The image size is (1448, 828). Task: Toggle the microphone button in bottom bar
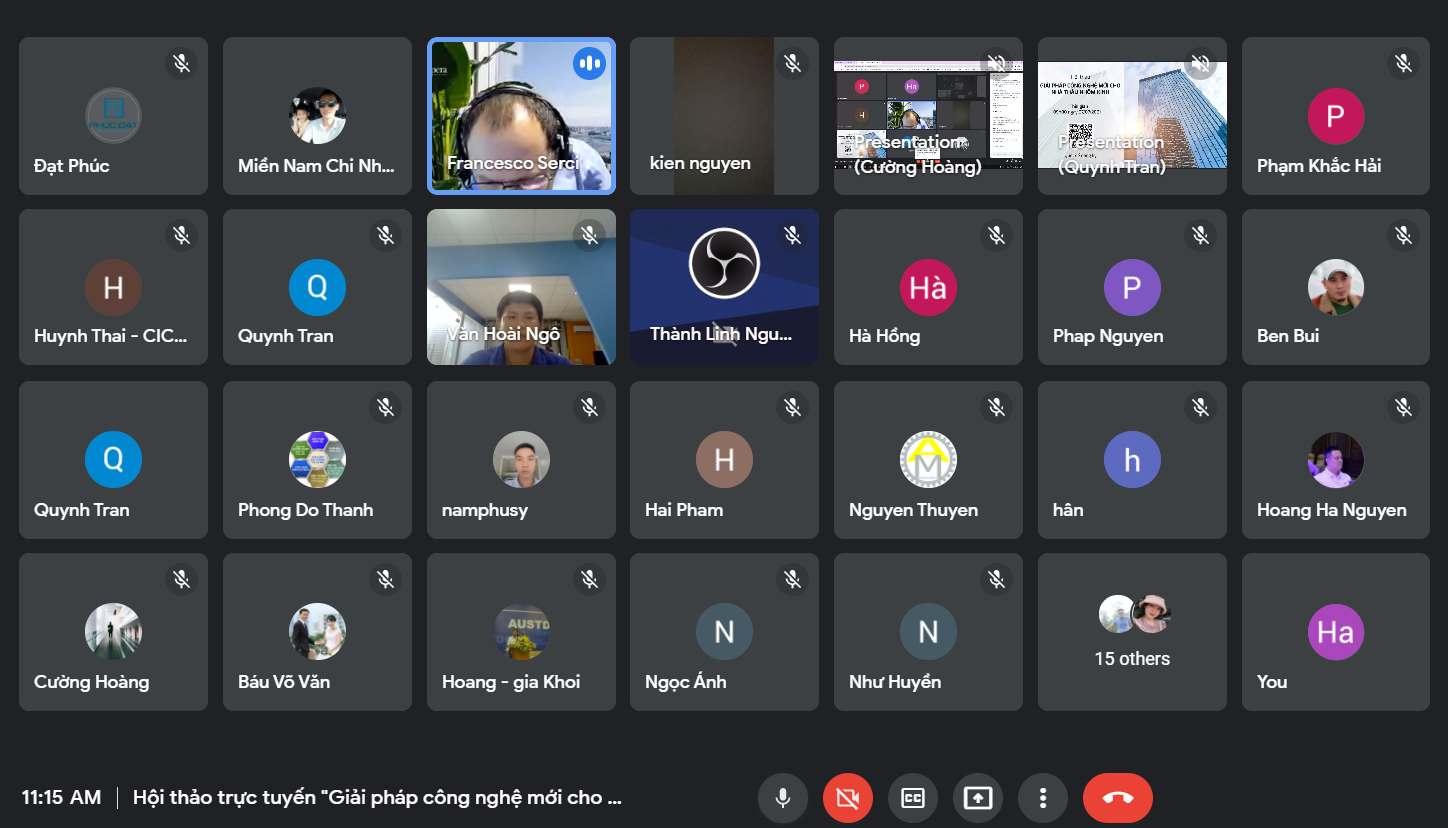pyautogui.click(x=783, y=798)
